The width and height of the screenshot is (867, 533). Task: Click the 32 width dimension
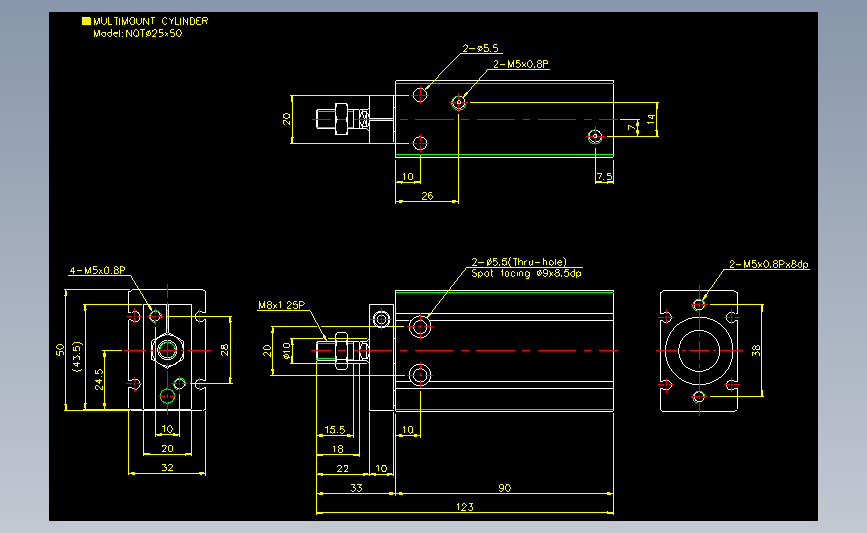(167, 467)
